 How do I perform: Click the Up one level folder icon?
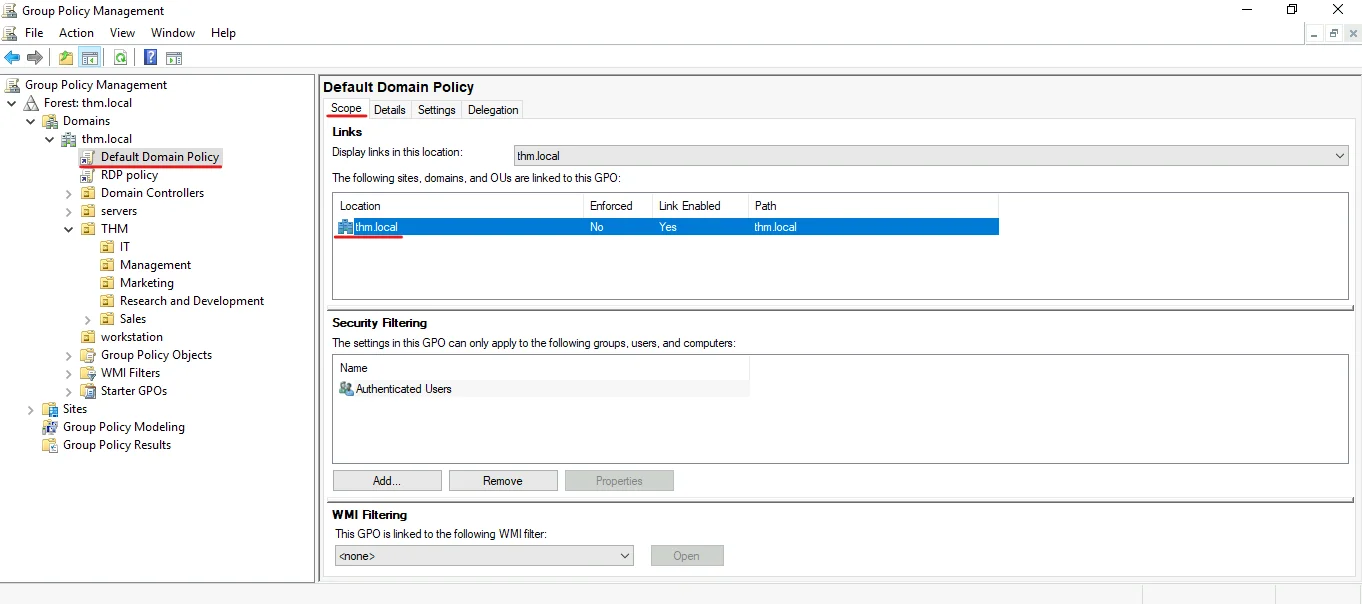[66, 58]
